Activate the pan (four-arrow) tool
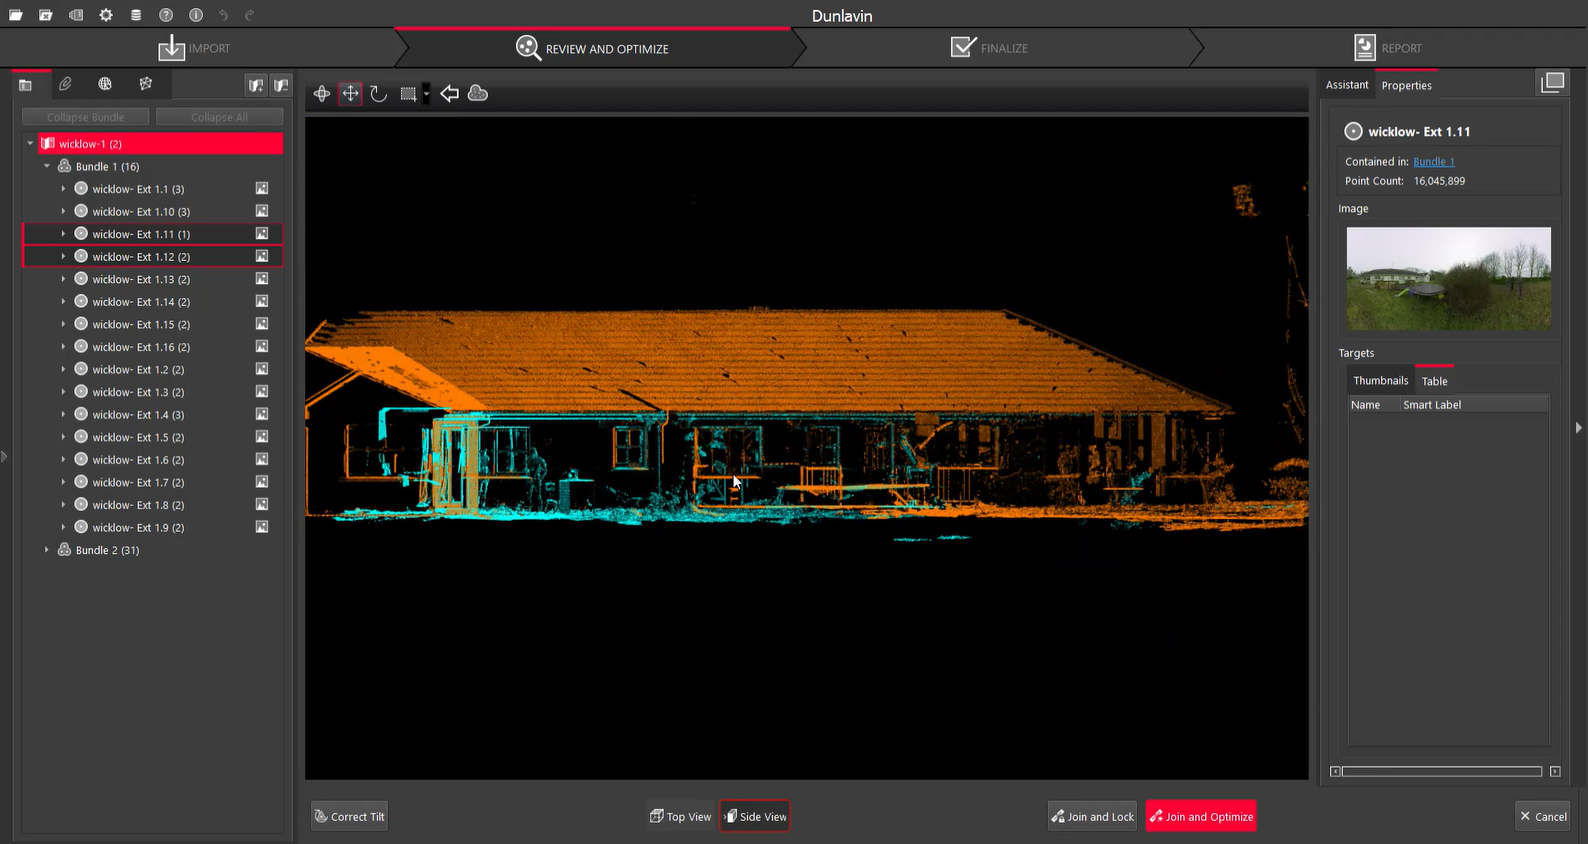The height and width of the screenshot is (844, 1588). (350, 94)
